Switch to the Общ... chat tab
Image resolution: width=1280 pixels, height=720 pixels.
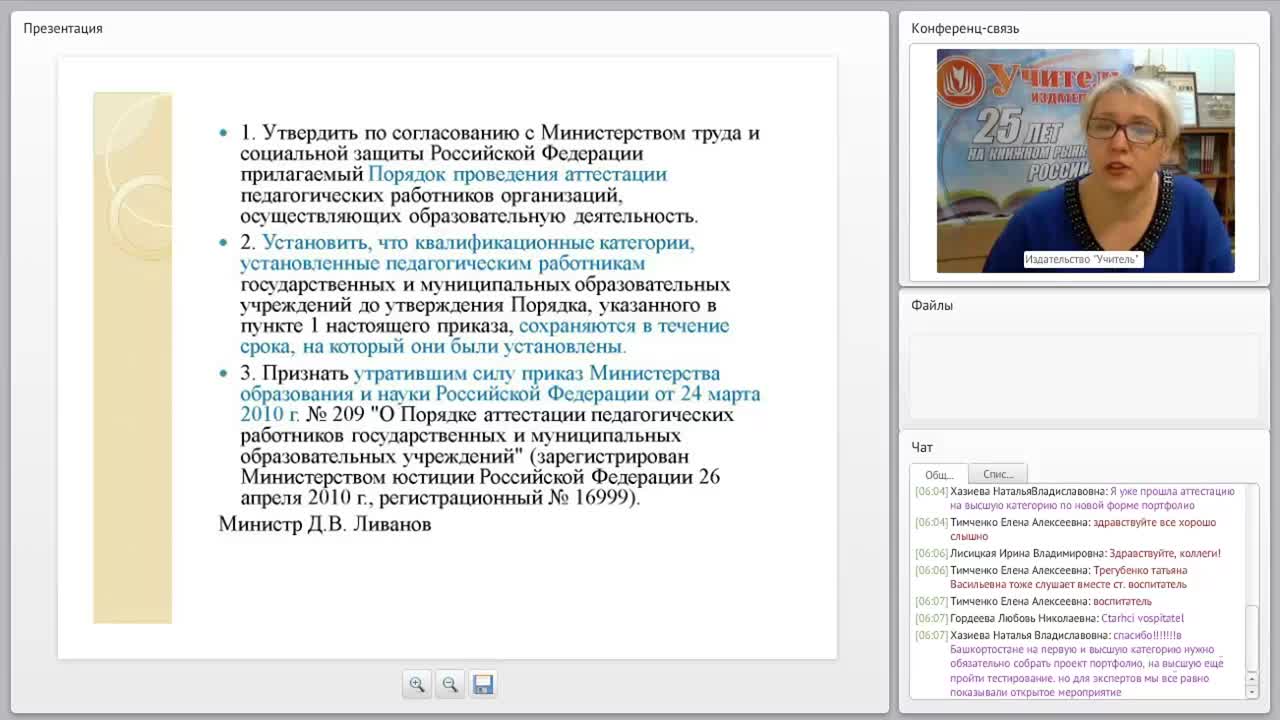pos(938,474)
